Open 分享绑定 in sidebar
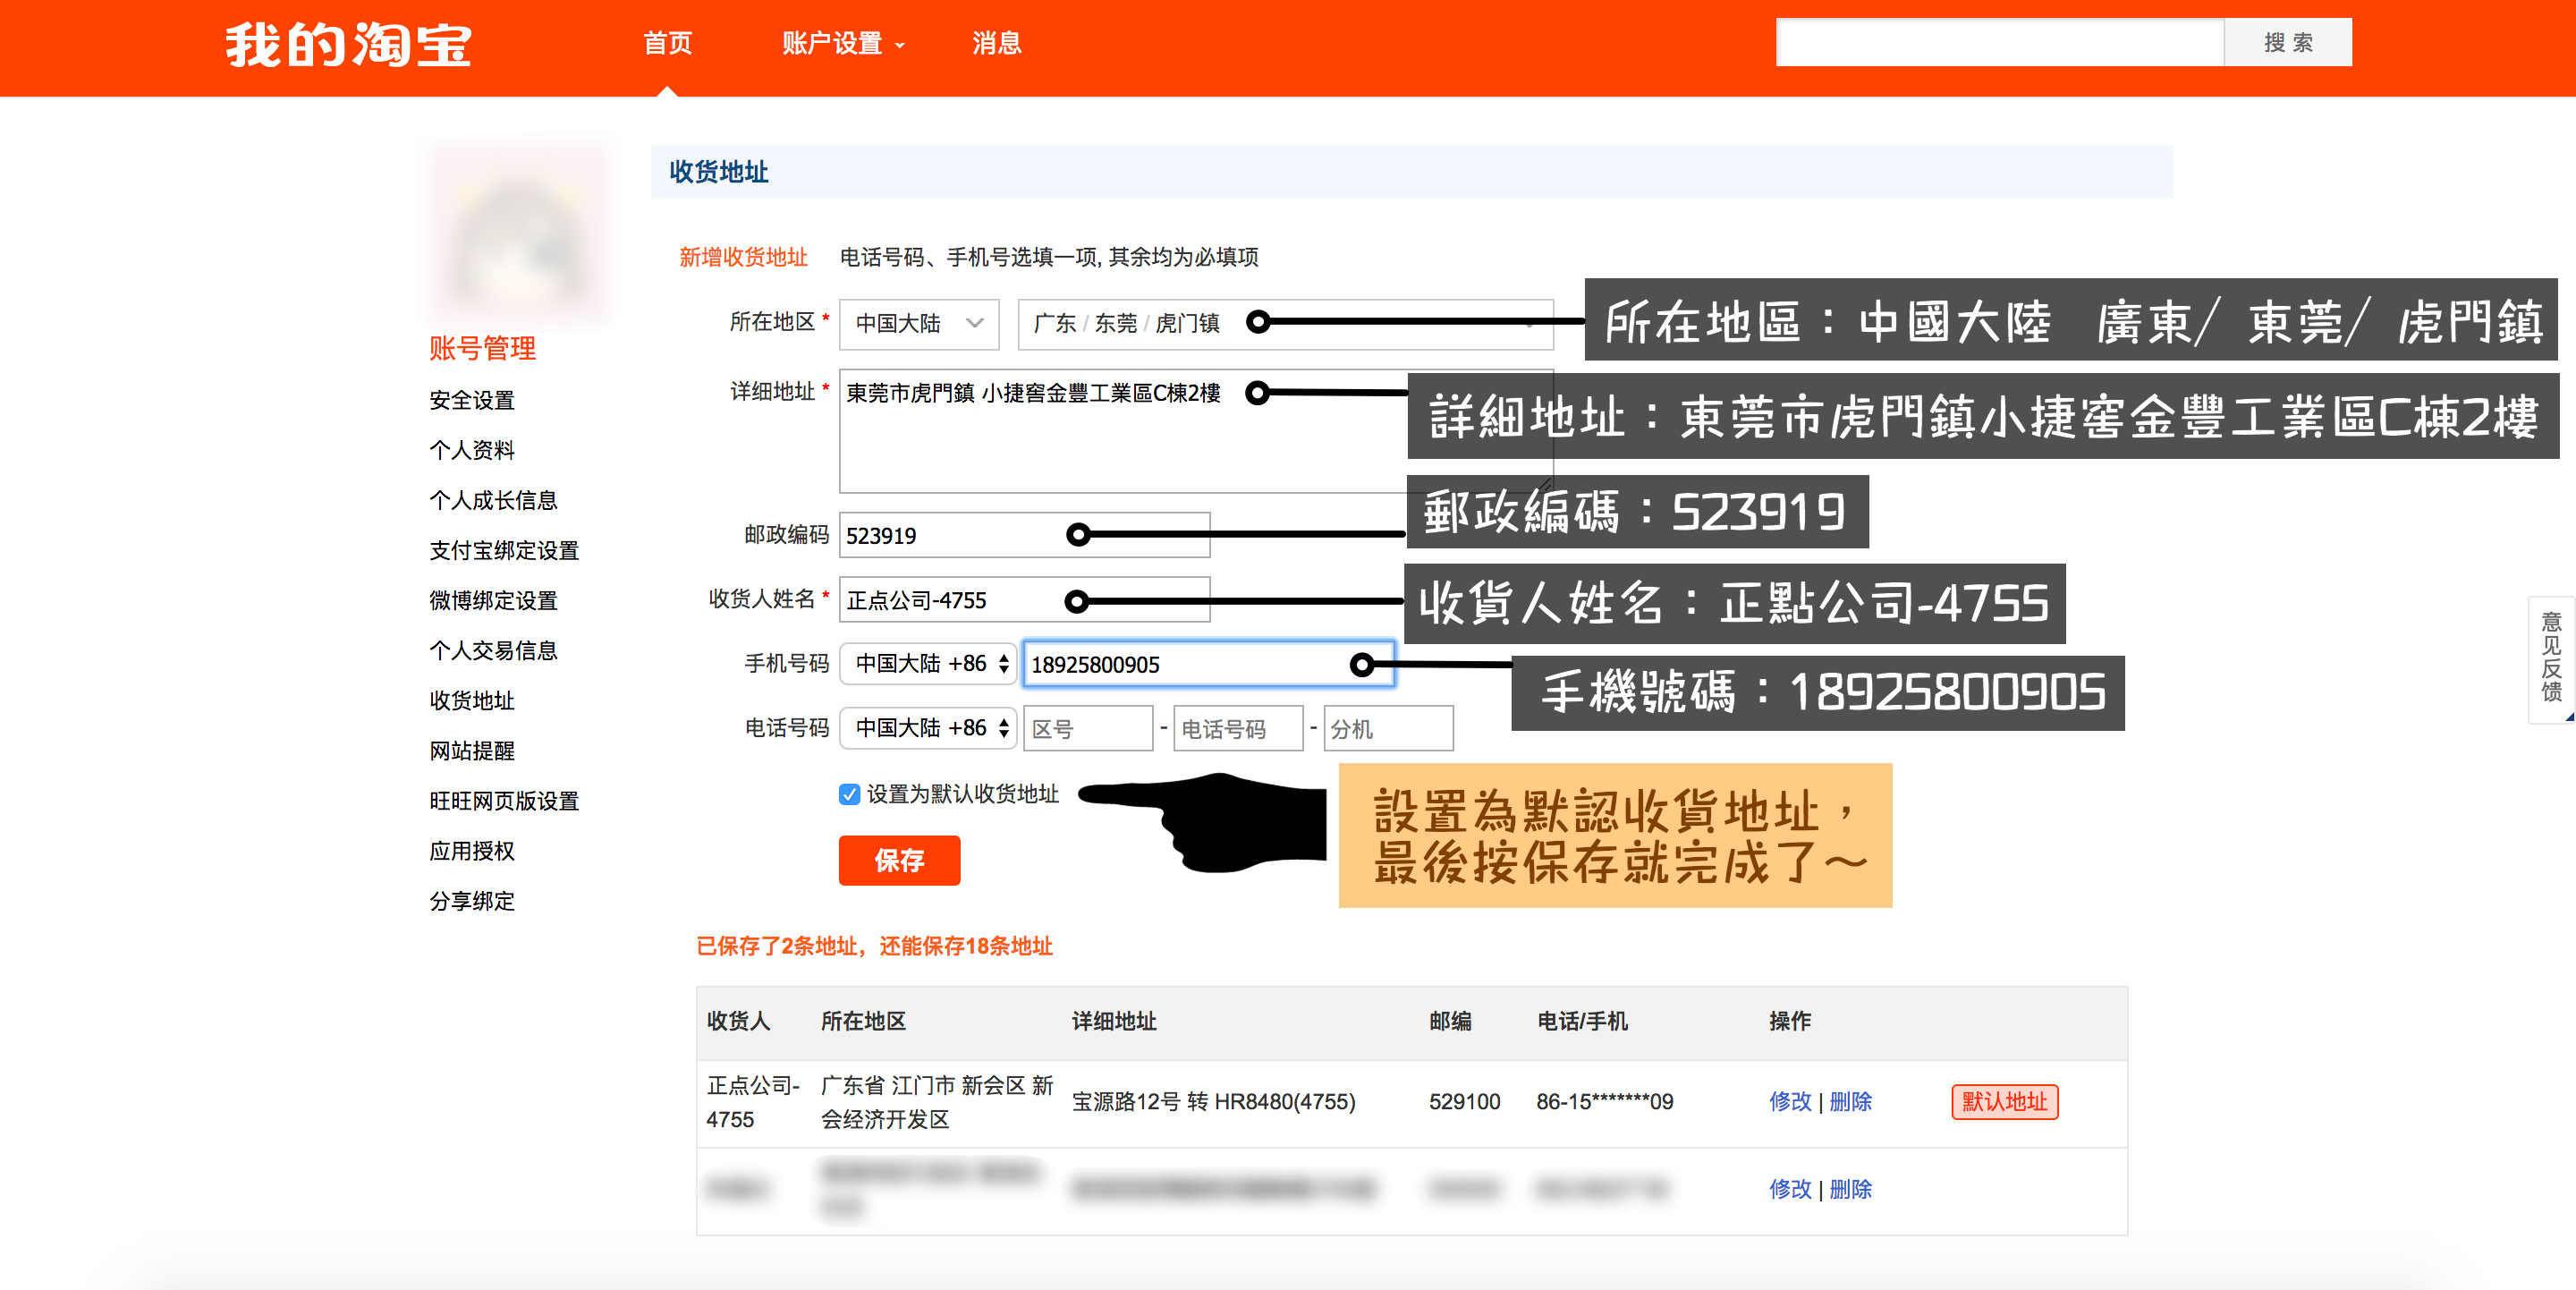Image resolution: width=2576 pixels, height=1290 pixels. (x=471, y=900)
